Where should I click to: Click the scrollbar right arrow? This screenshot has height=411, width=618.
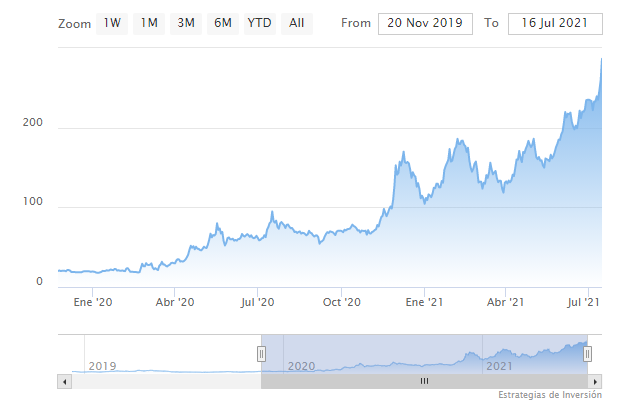(x=597, y=381)
